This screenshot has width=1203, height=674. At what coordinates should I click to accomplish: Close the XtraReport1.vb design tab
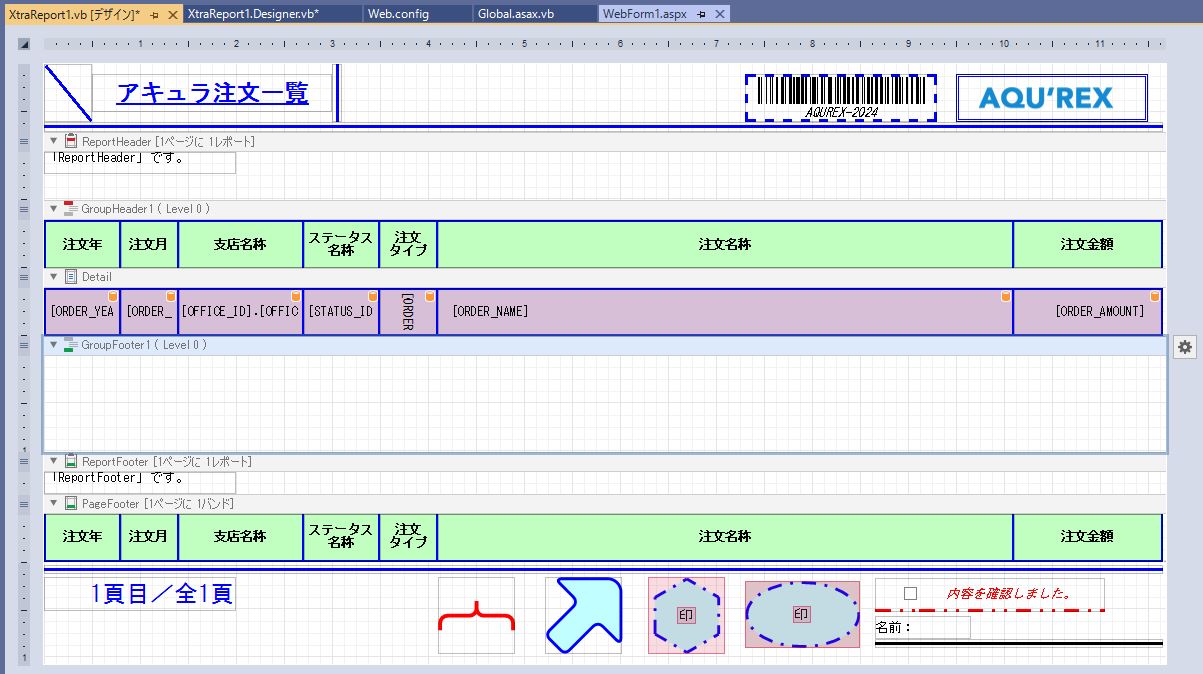[172, 14]
